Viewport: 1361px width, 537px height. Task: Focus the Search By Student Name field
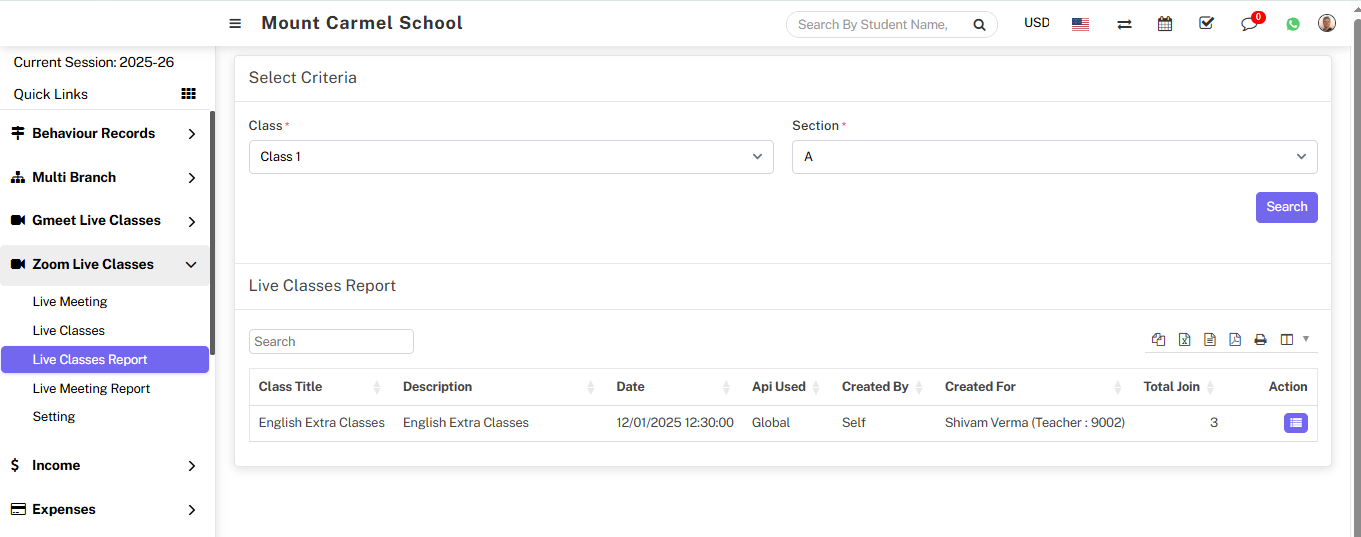[878, 24]
